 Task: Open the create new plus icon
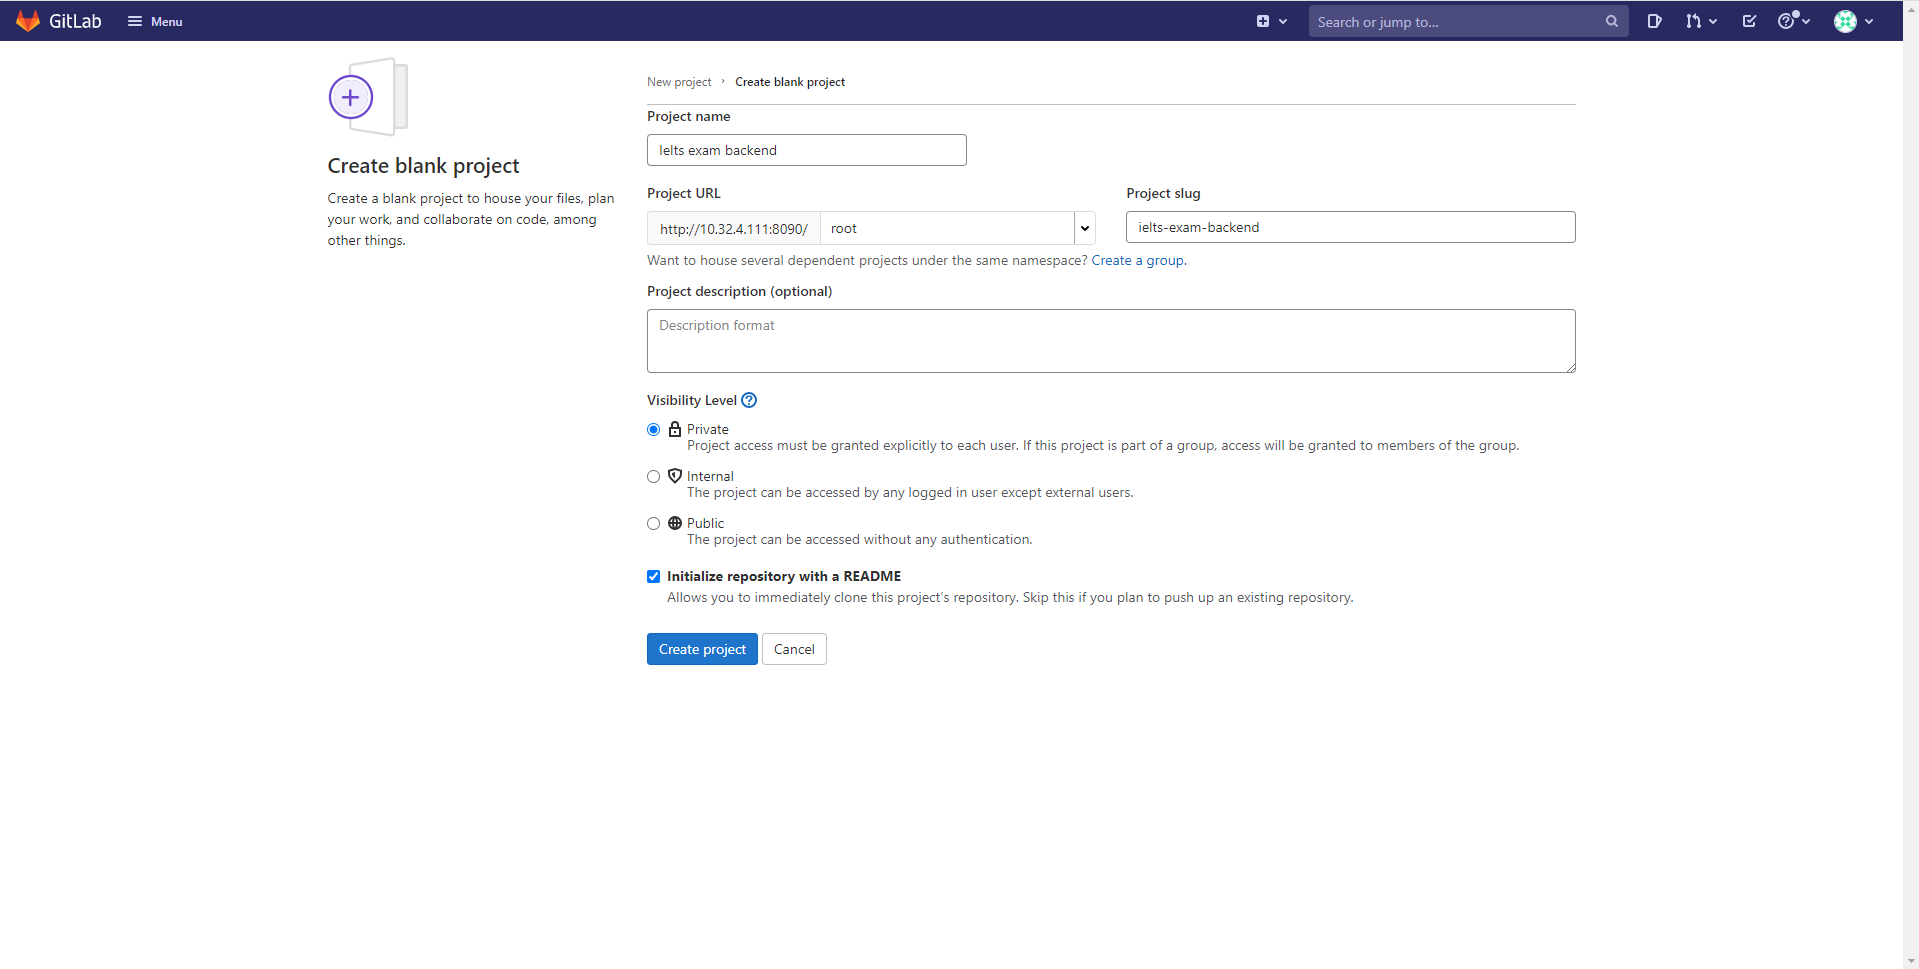pos(1263,21)
